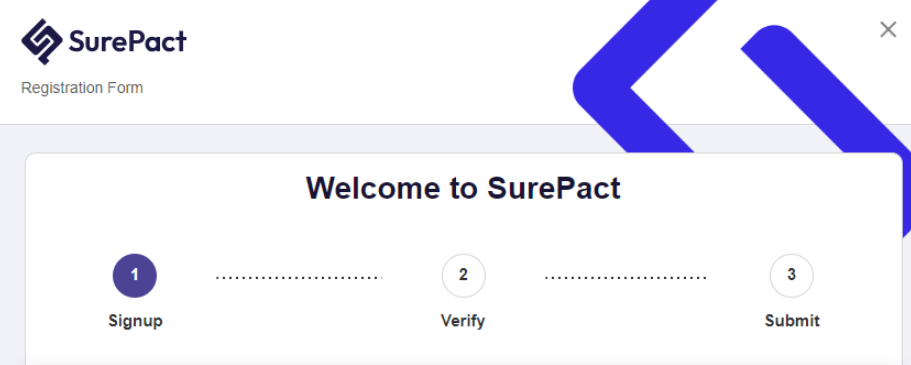The width and height of the screenshot is (911, 365).
Task: Click the number 1 inside purple circle
Action: (135, 275)
